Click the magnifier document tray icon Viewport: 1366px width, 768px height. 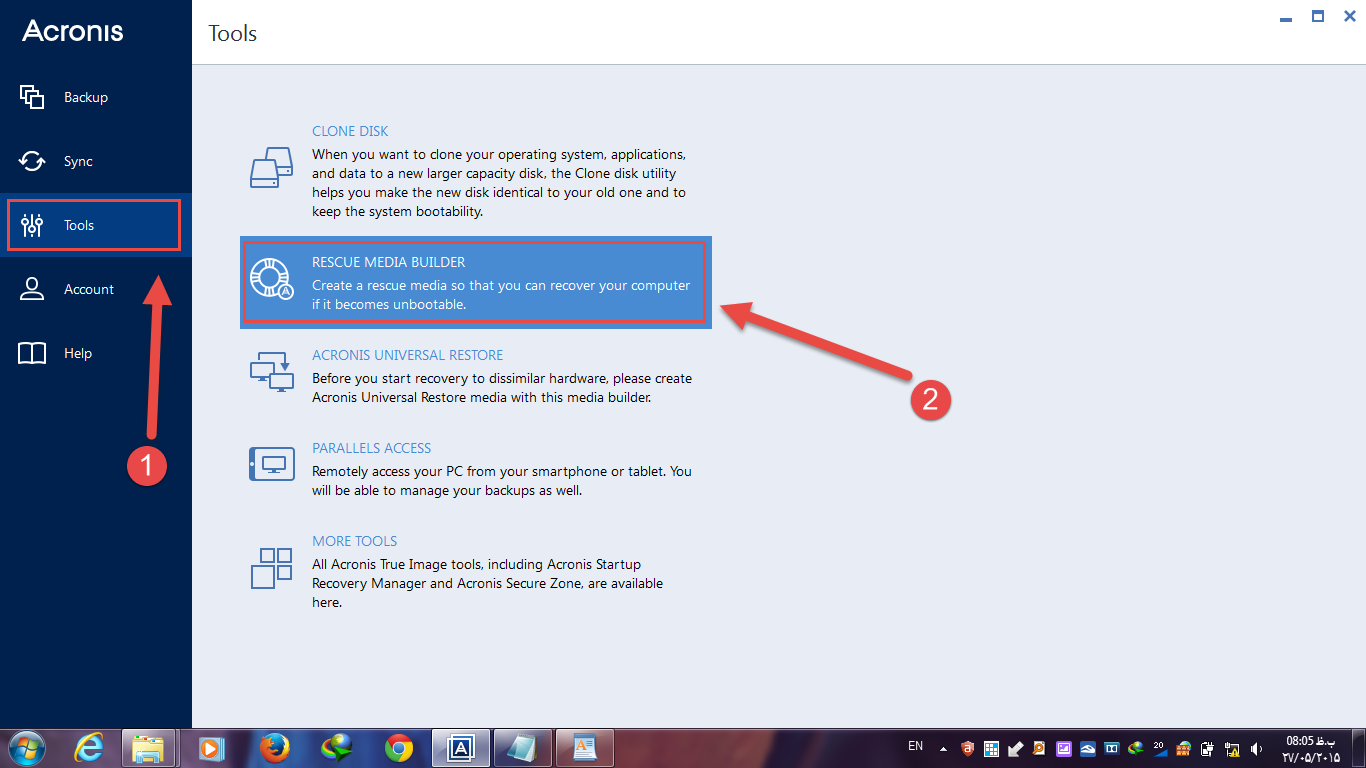pos(1040,748)
